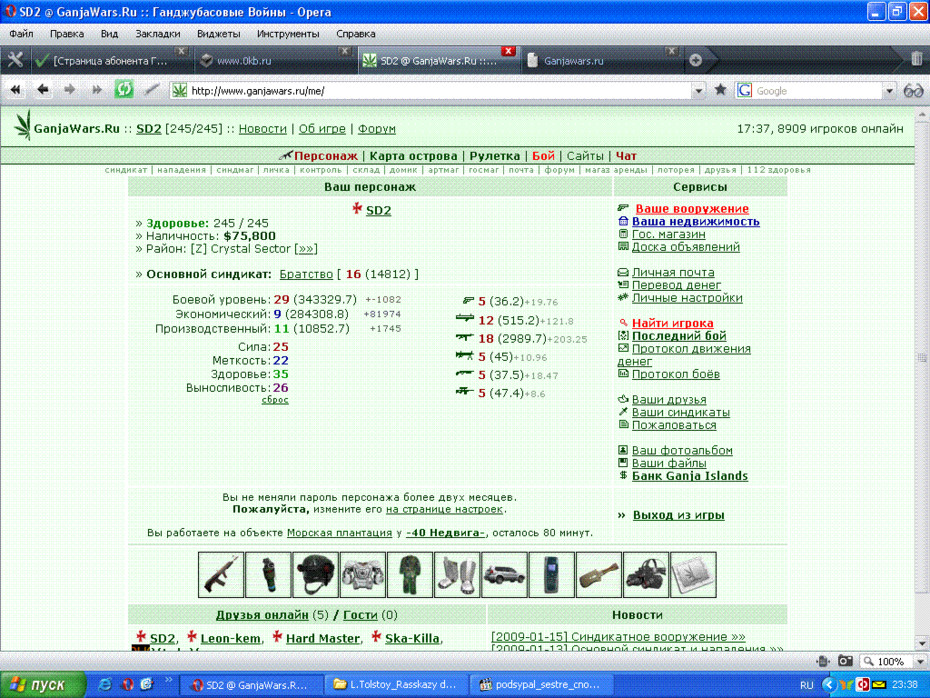Open the zoom 100% dropdown
The width and height of the screenshot is (930, 698).
(920, 661)
